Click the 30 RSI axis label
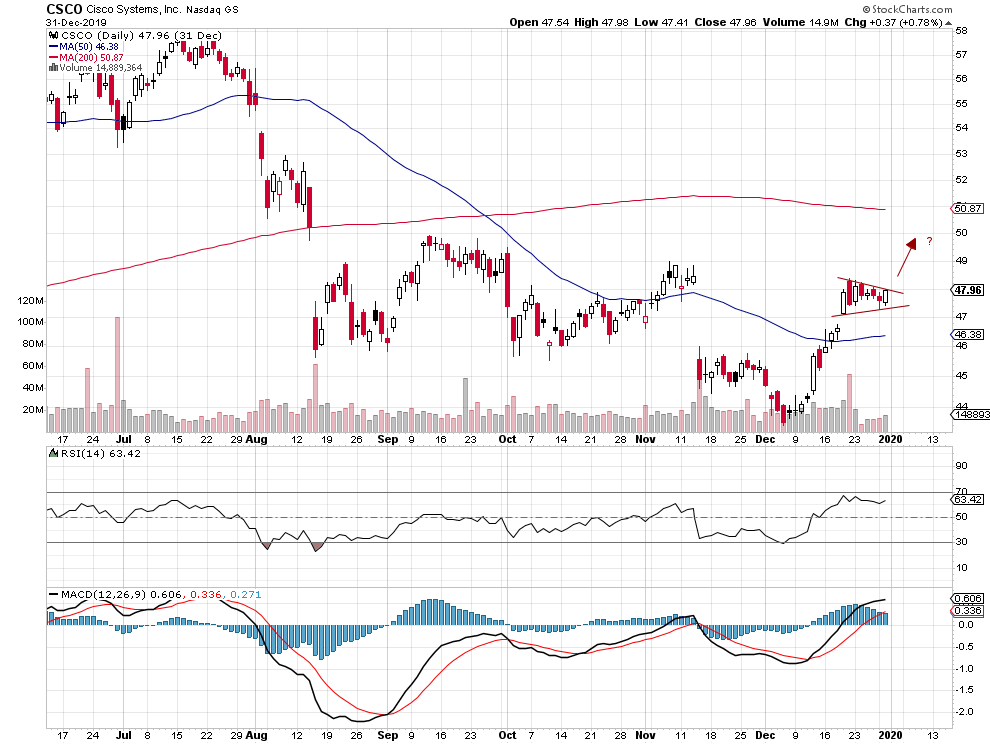This screenshot has height=744, width=990. (962, 541)
